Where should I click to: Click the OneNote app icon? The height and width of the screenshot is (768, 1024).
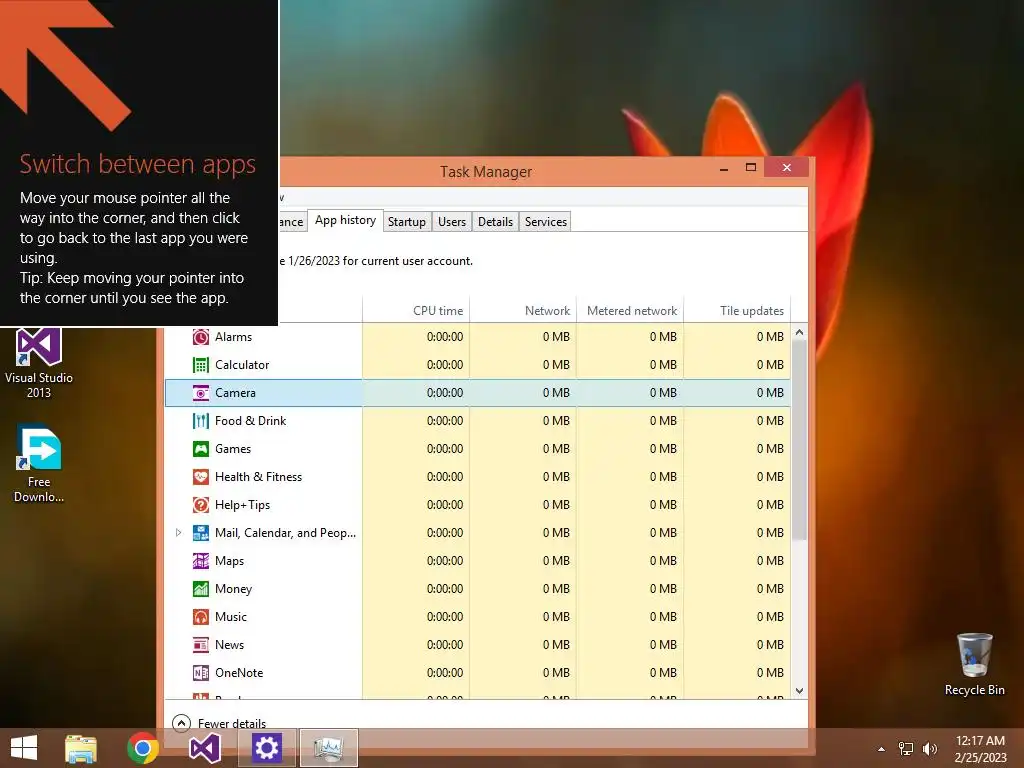(200, 673)
